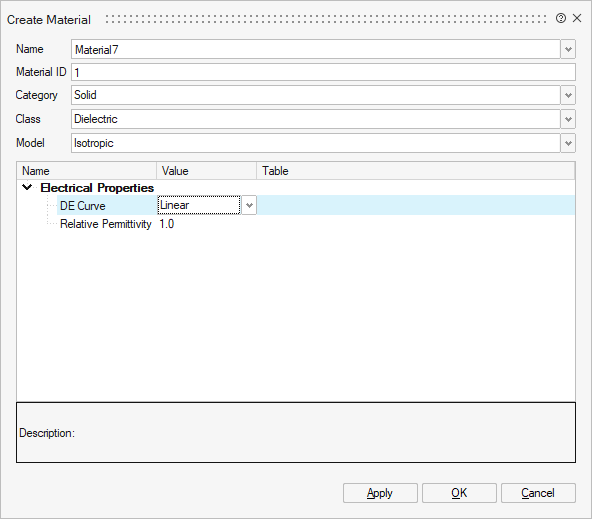Click the Material7 name field
The image size is (592, 519).
point(316,49)
